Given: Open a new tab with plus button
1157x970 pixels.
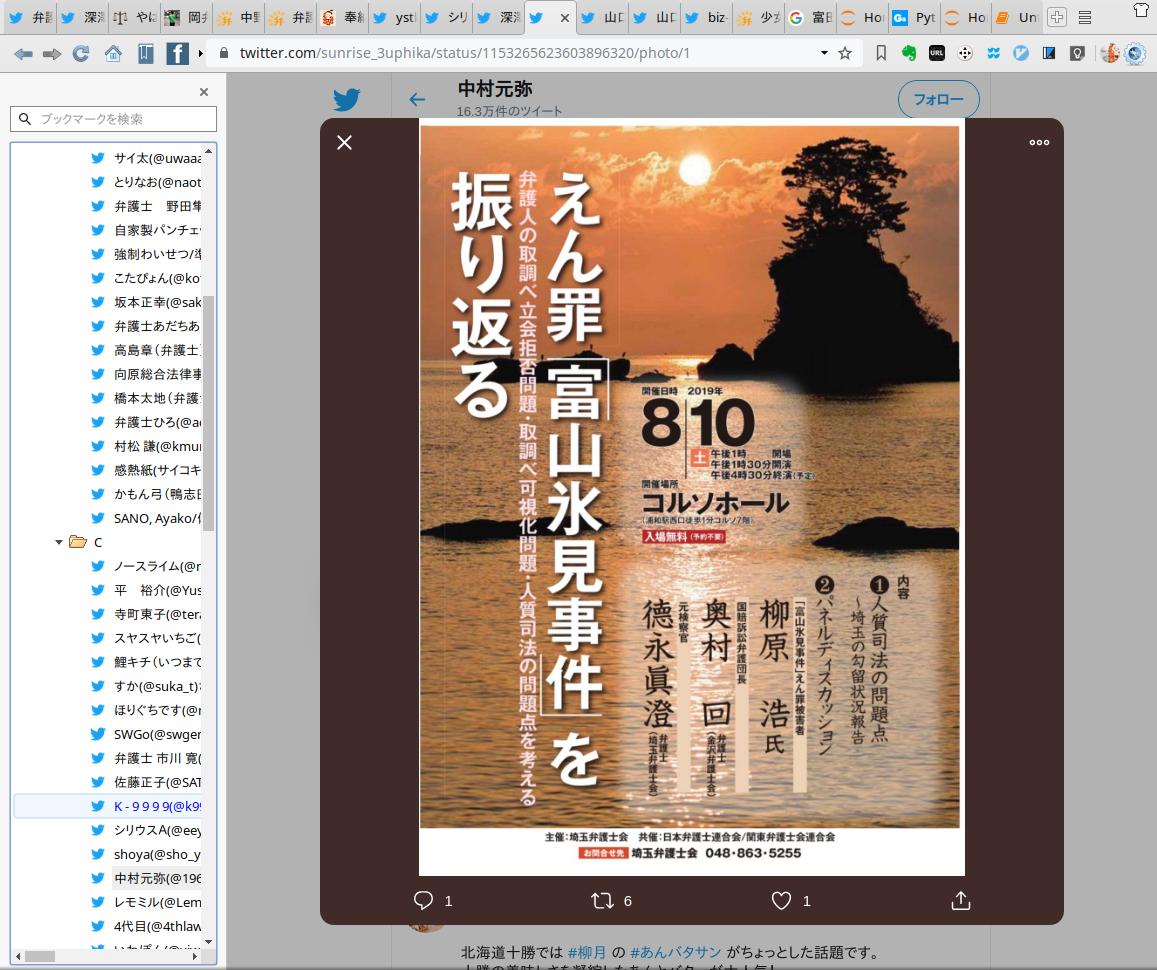Looking at the screenshot, I should tap(1057, 17).
